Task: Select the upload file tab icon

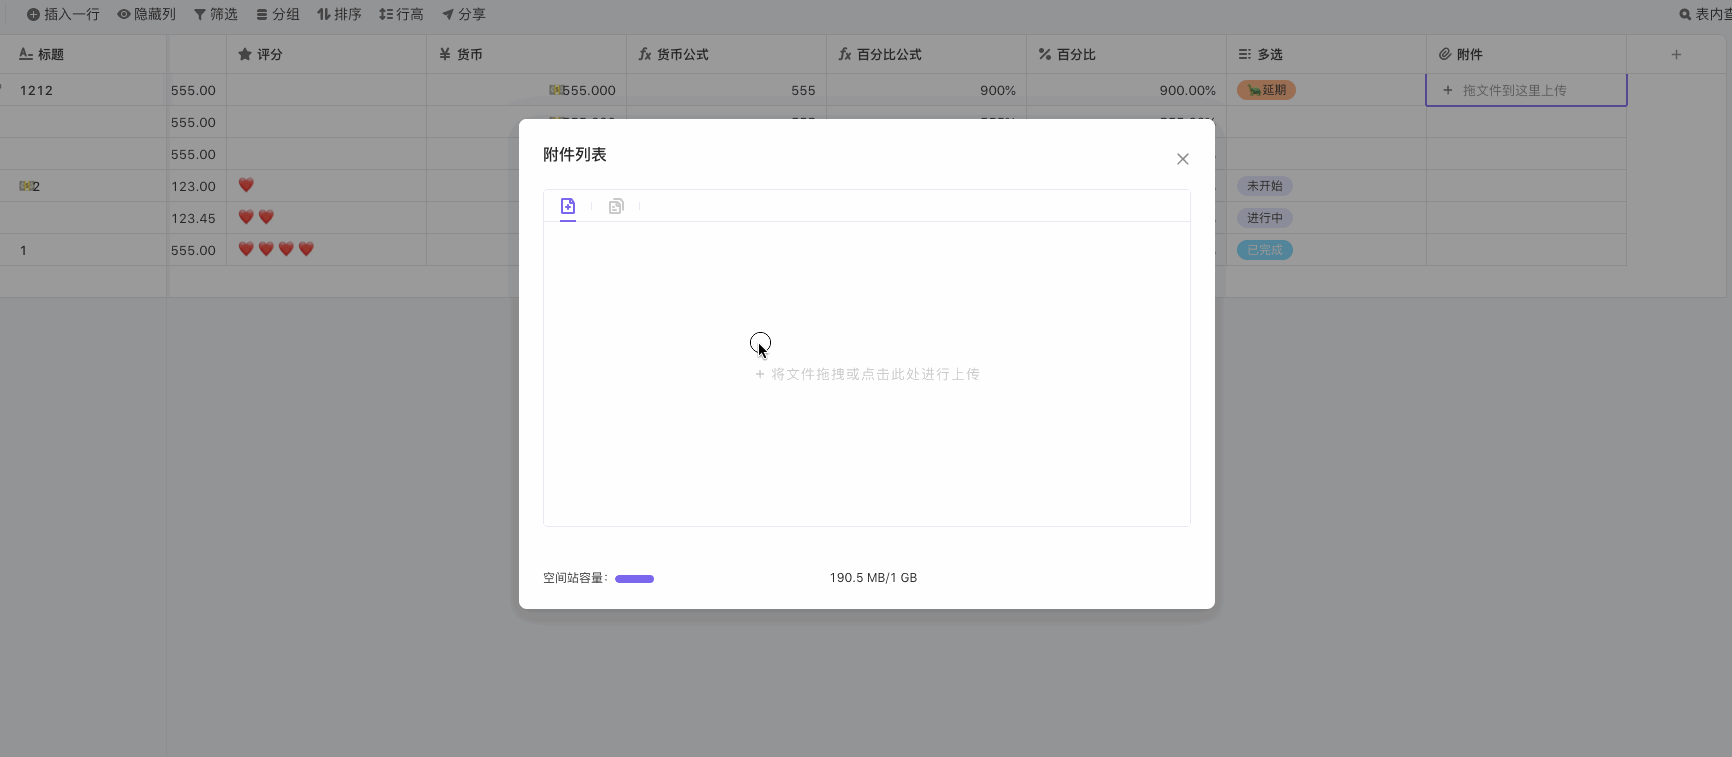Action: (568, 206)
